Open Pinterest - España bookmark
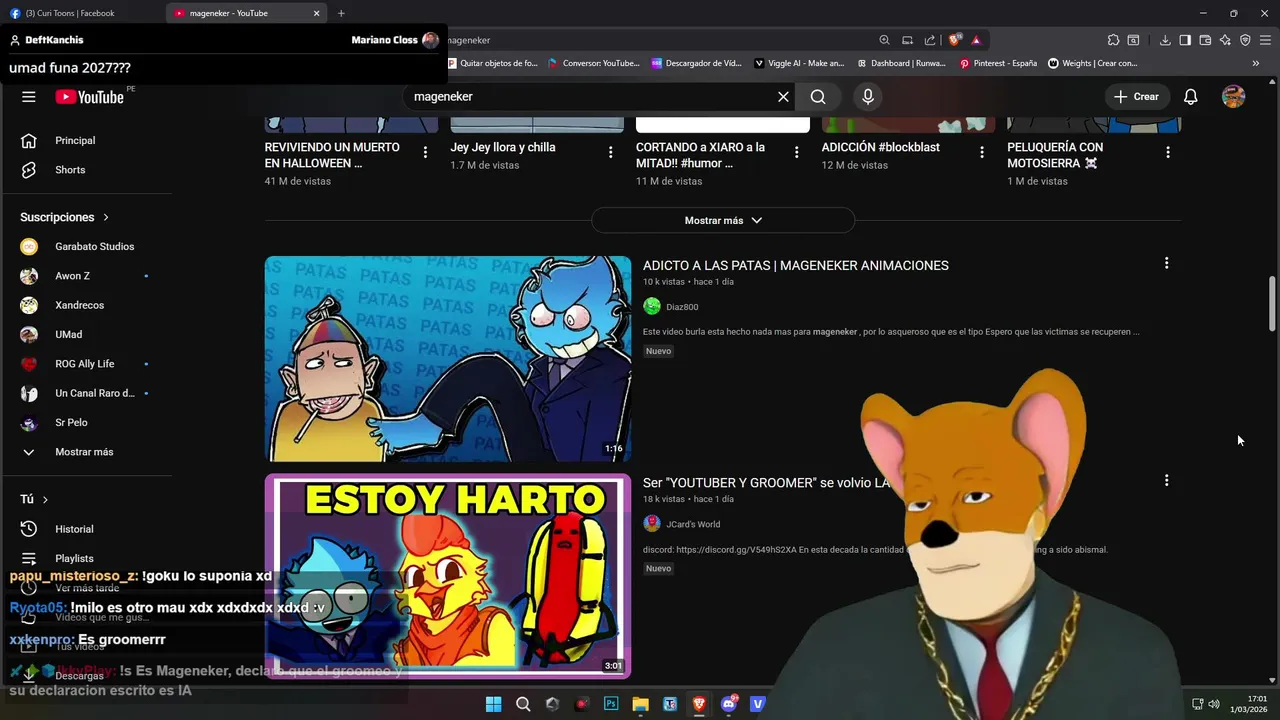 click(998, 63)
